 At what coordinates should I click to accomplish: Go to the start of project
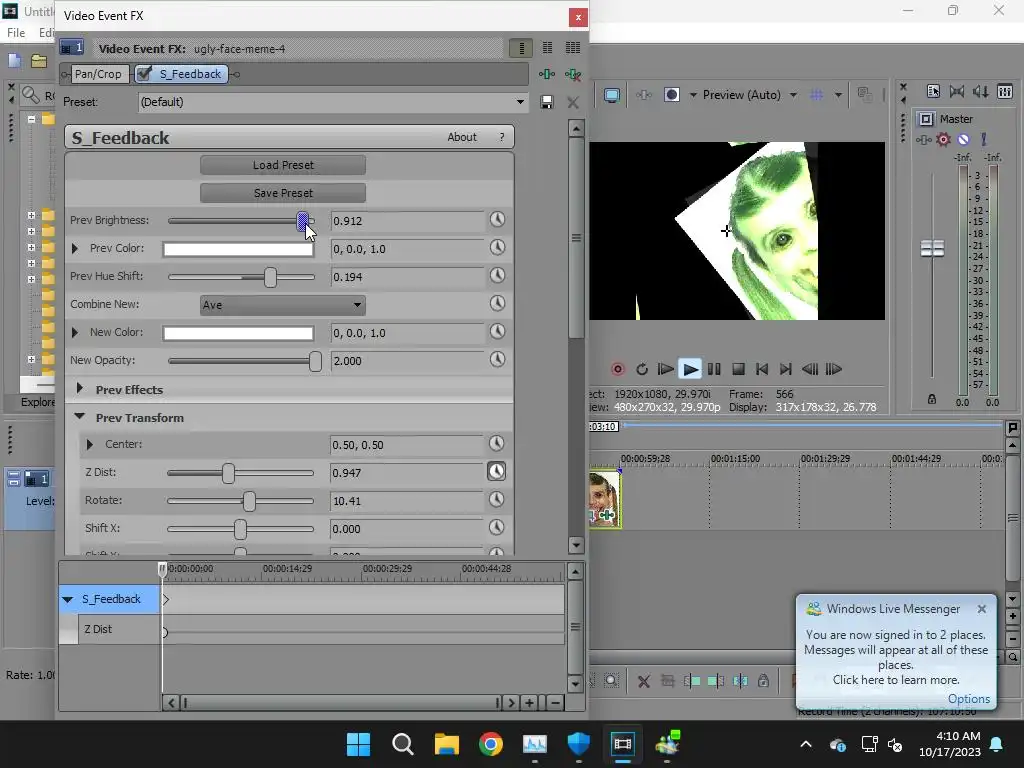[761, 370]
